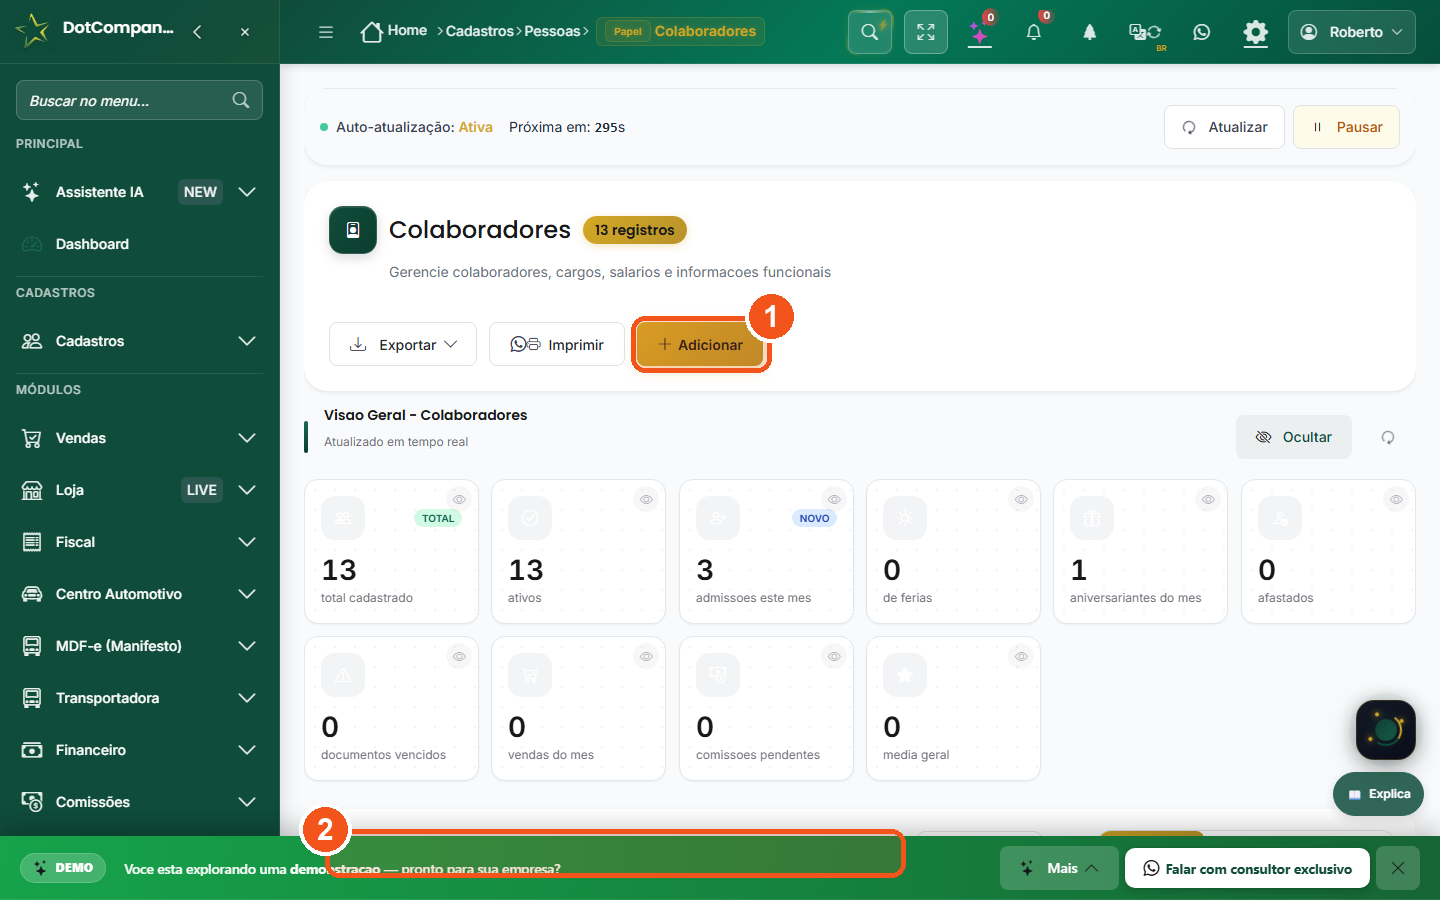1440x900 pixels.
Task: Toggle visibility of media geral card
Action: (x=1021, y=656)
